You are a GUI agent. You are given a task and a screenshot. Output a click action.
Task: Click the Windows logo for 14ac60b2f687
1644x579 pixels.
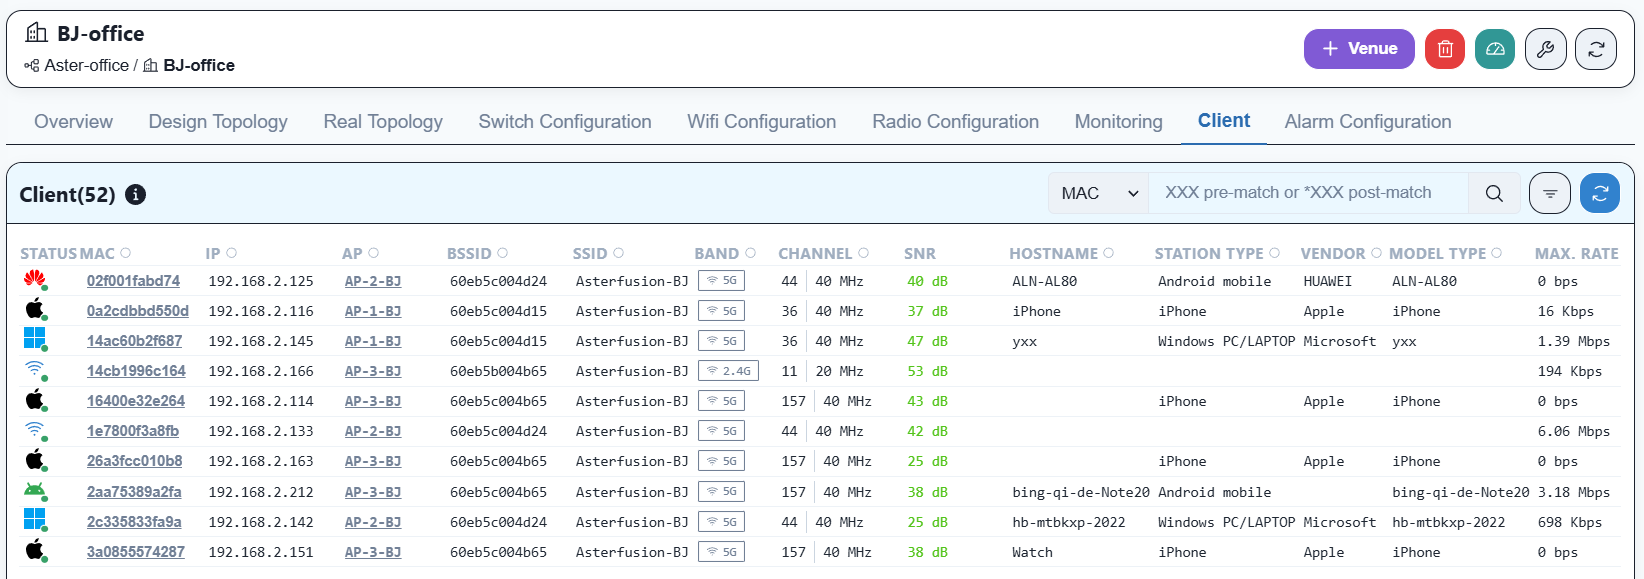[35, 340]
